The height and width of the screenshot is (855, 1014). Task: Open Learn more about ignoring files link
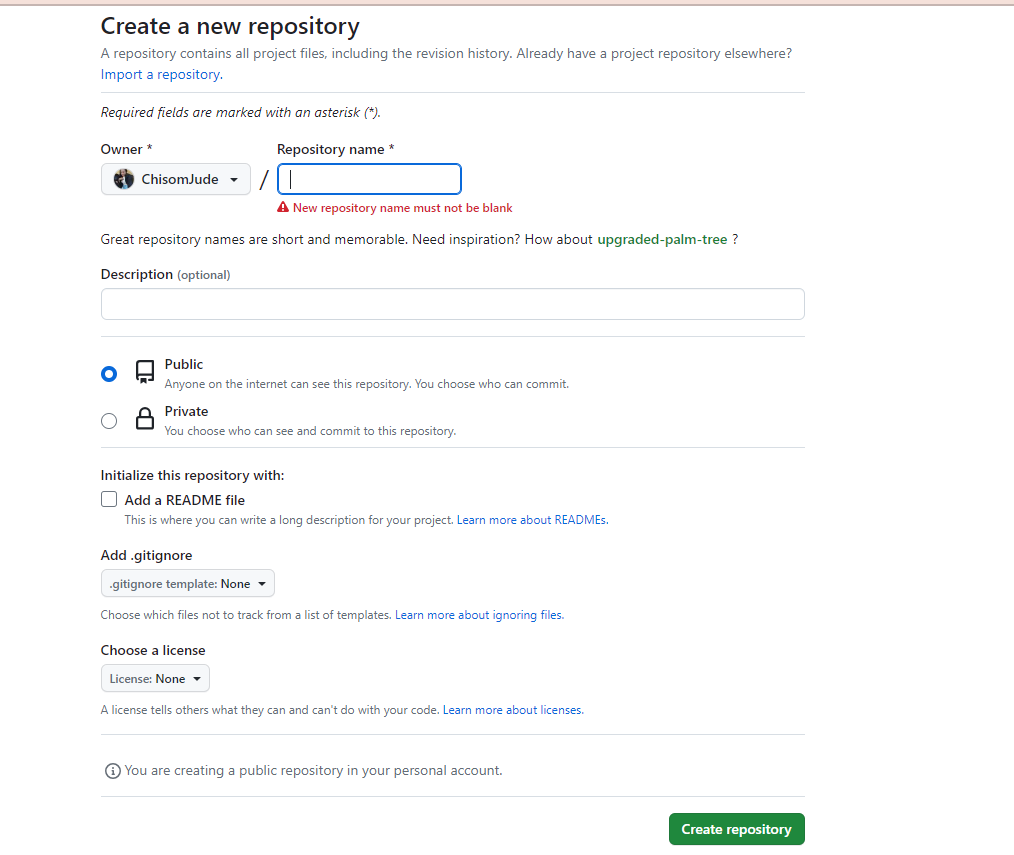coord(479,616)
